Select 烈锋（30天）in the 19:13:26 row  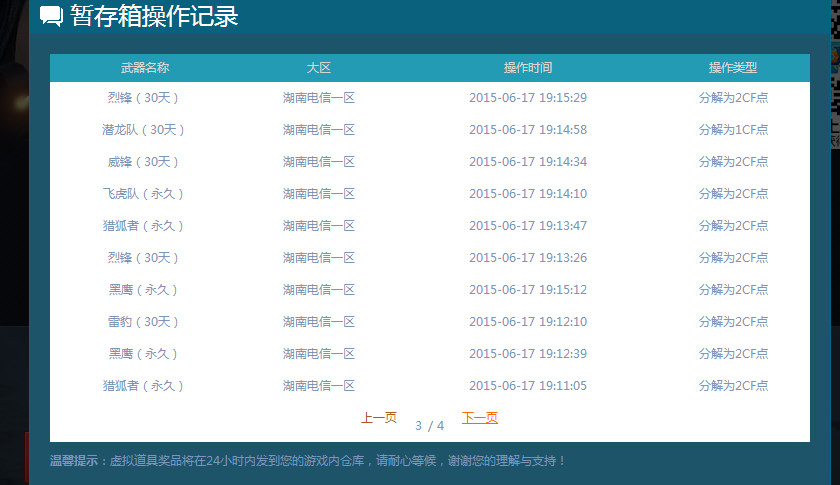click(x=143, y=258)
